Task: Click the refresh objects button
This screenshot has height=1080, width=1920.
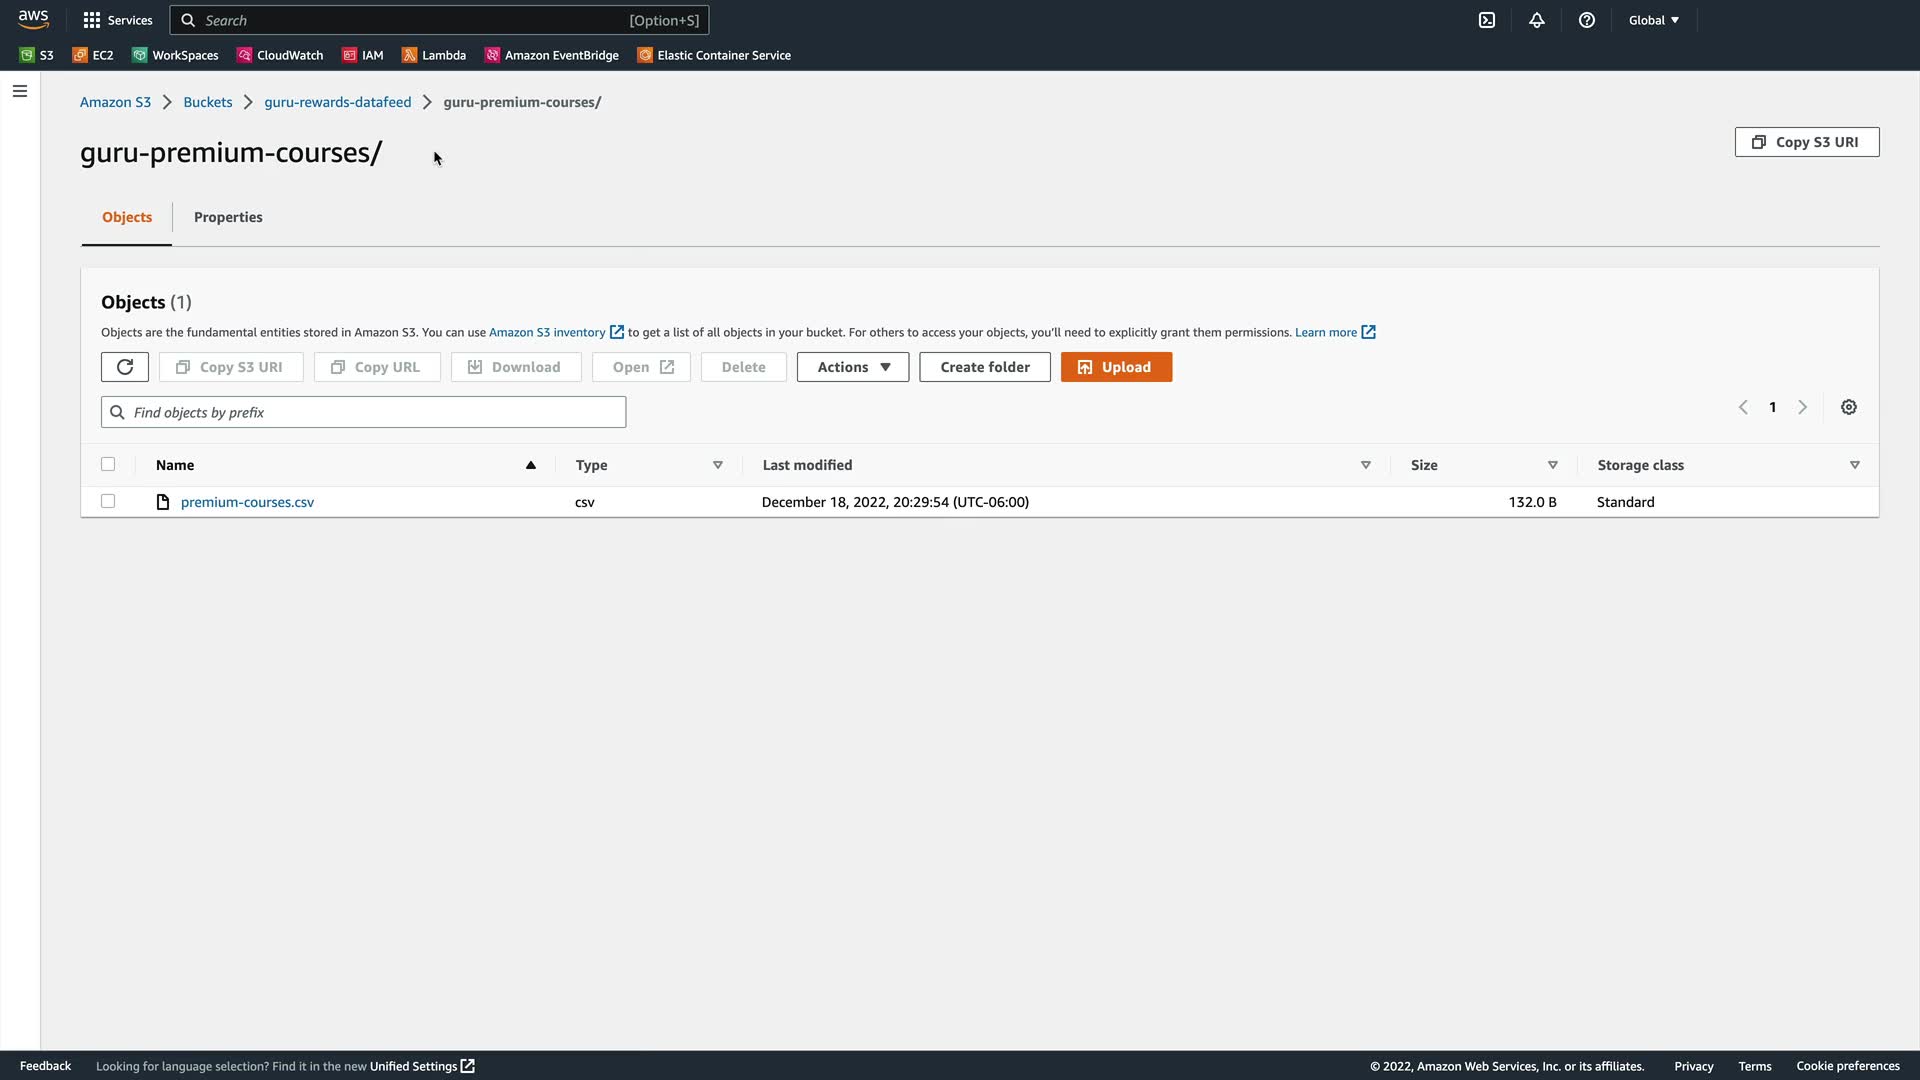Action: pyautogui.click(x=125, y=367)
